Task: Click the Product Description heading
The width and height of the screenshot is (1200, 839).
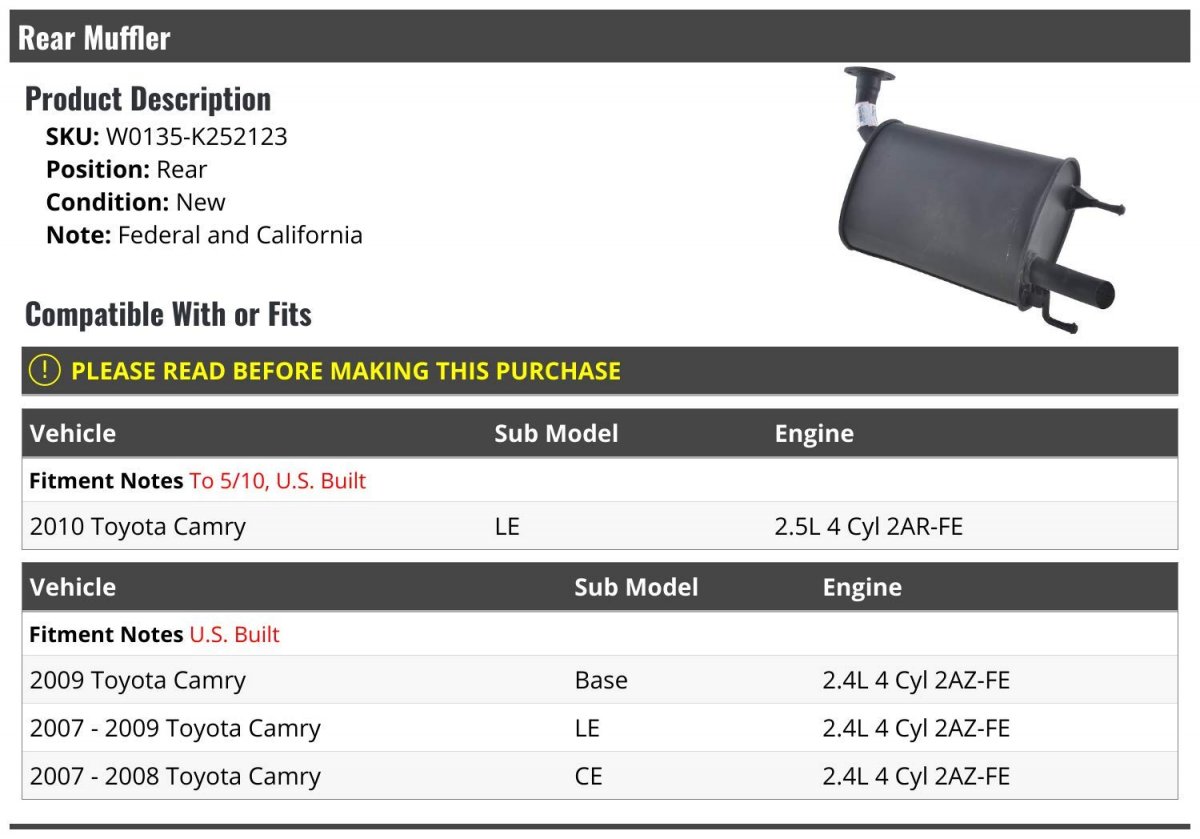Action: pos(148,98)
